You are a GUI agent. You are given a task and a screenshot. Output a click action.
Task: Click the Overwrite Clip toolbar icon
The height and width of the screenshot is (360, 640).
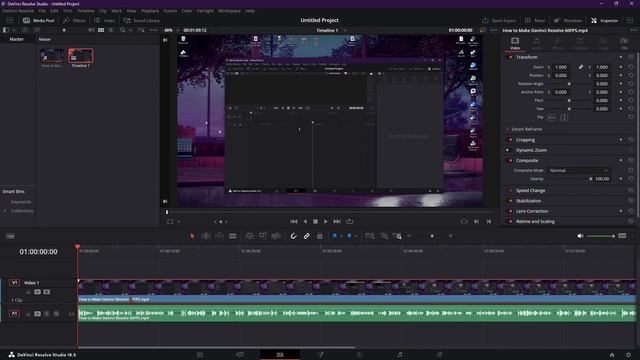262,236
